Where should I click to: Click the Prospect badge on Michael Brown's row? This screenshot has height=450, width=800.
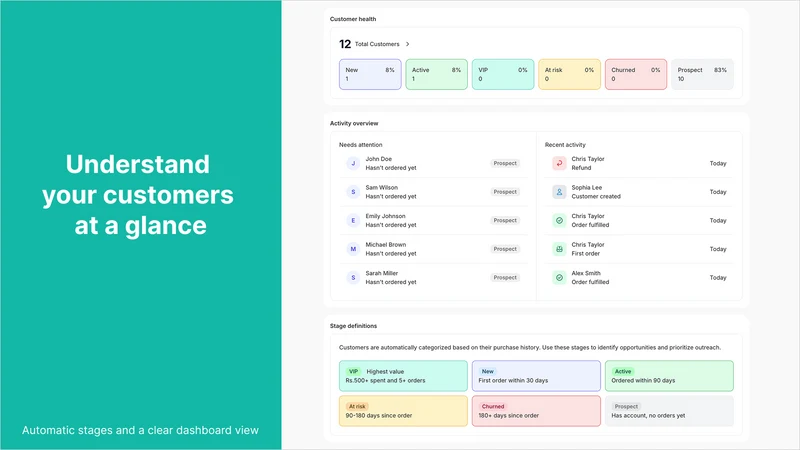point(505,249)
